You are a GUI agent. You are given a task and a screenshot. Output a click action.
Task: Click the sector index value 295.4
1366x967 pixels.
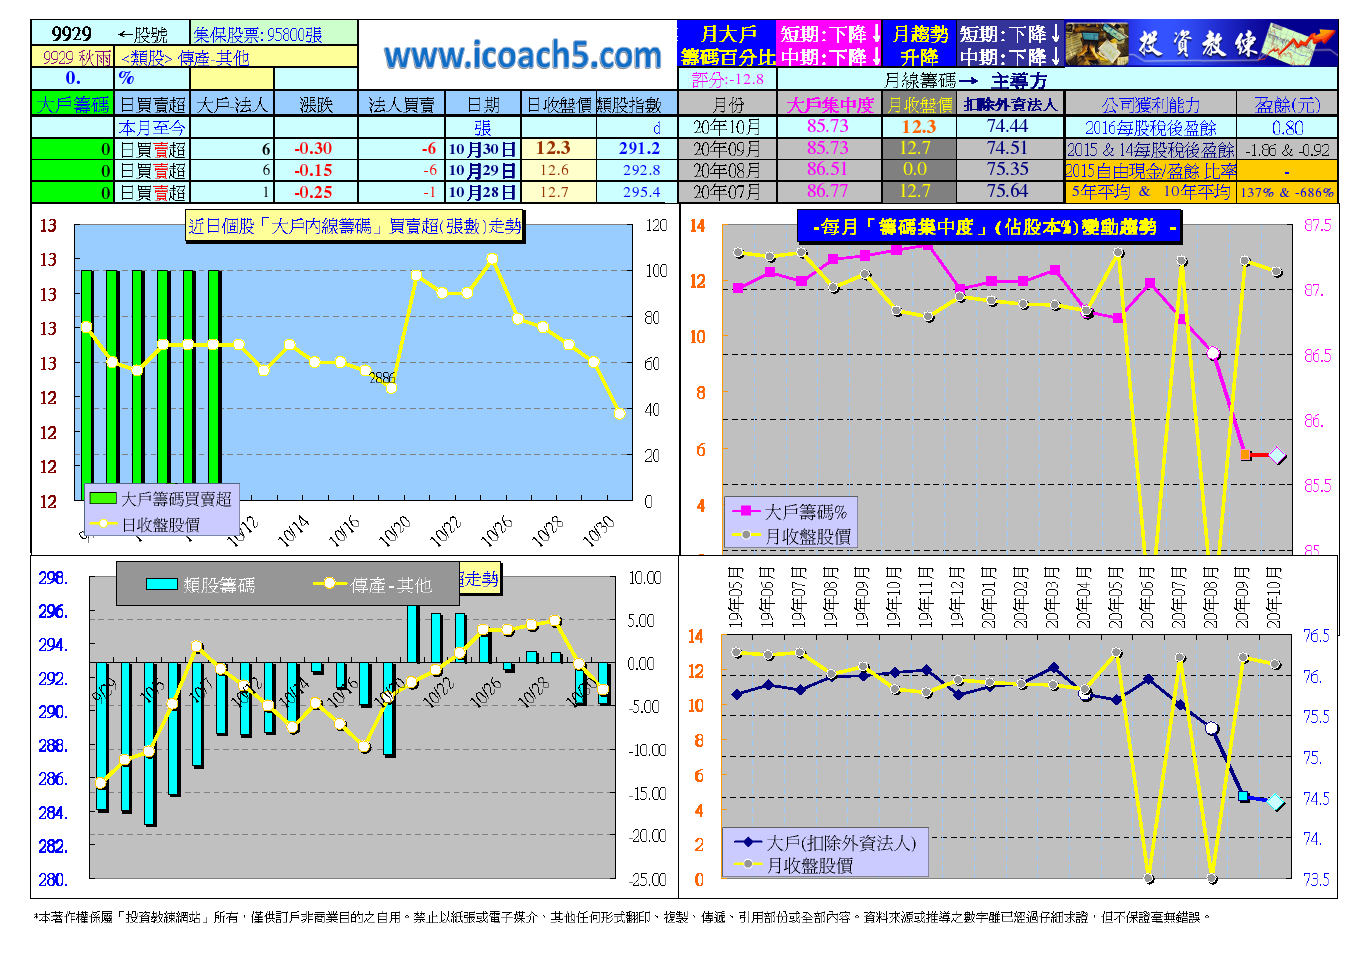click(x=641, y=192)
